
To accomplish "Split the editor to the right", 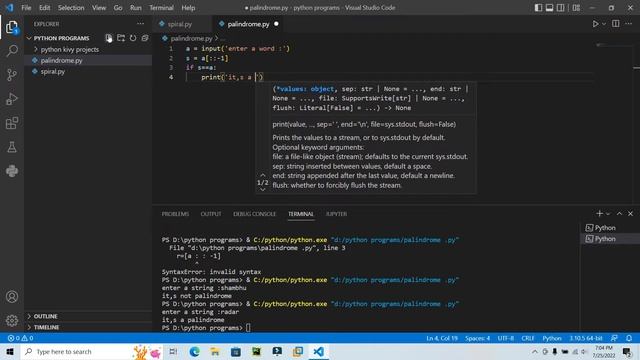I will (616, 24).
